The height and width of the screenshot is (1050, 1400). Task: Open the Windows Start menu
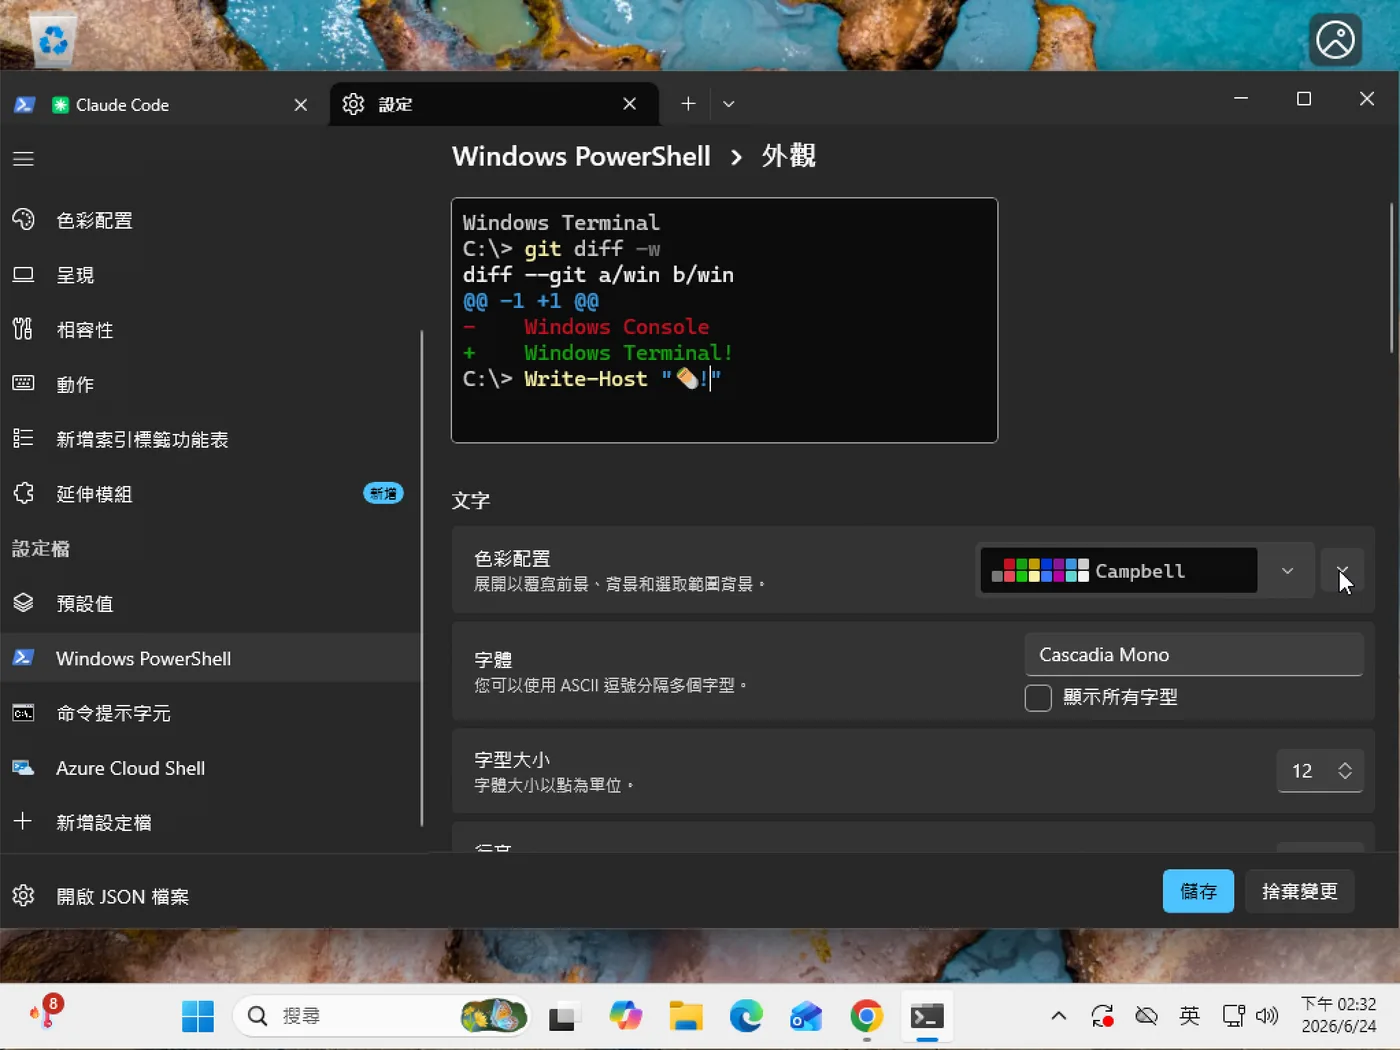[x=198, y=1016]
